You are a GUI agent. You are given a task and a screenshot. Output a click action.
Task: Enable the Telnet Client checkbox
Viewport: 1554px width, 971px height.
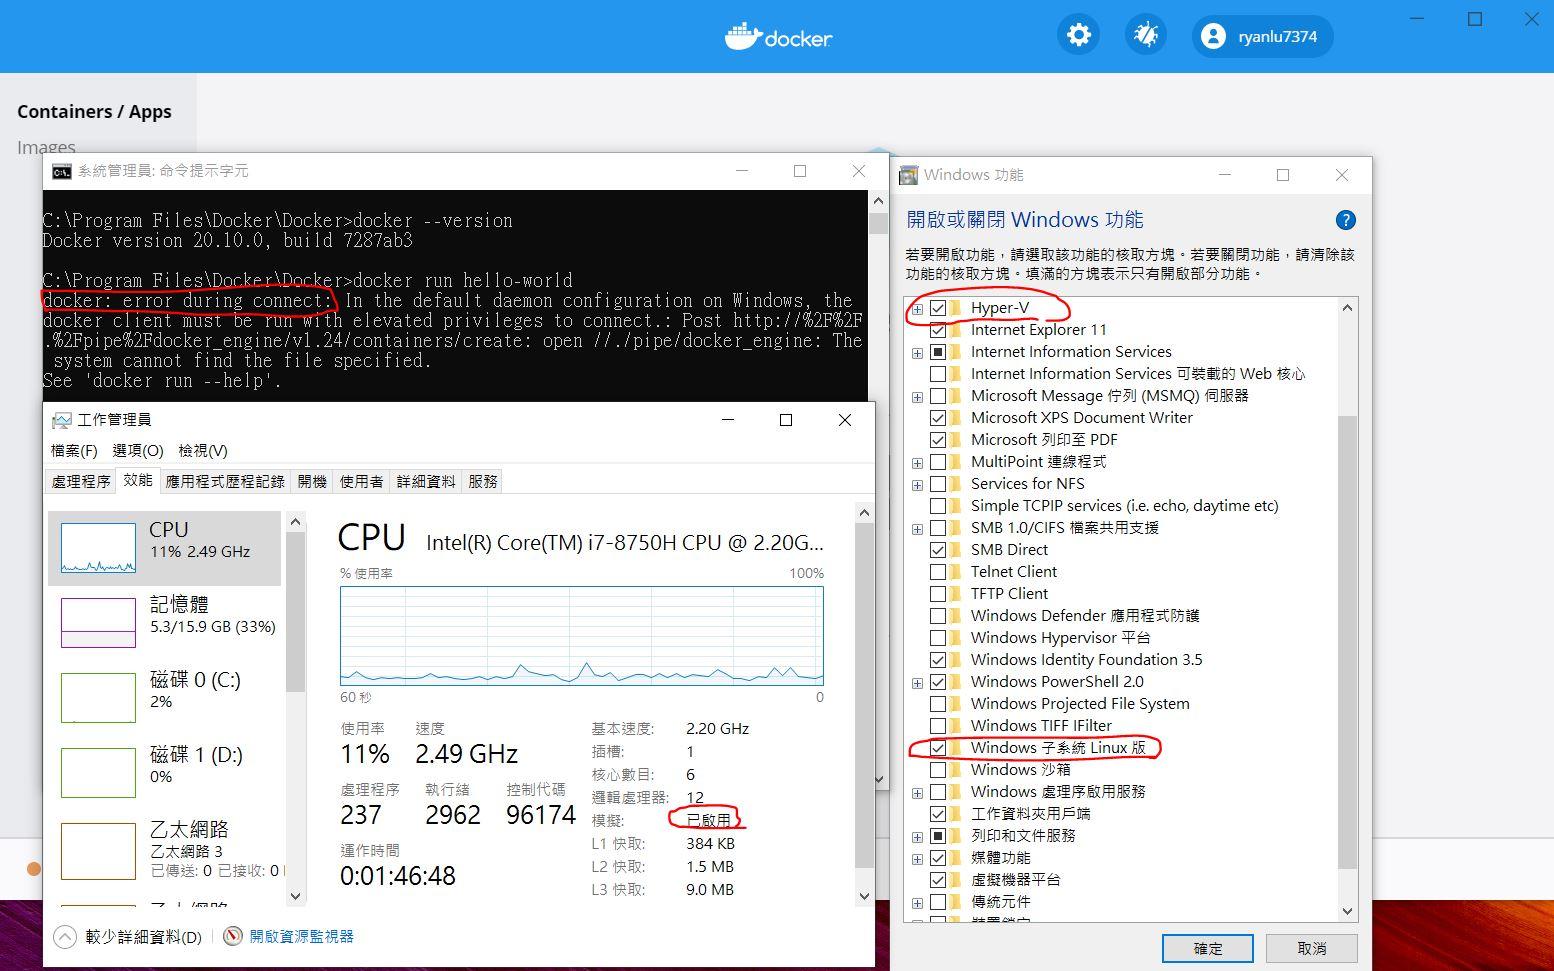pyautogui.click(x=938, y=572)
